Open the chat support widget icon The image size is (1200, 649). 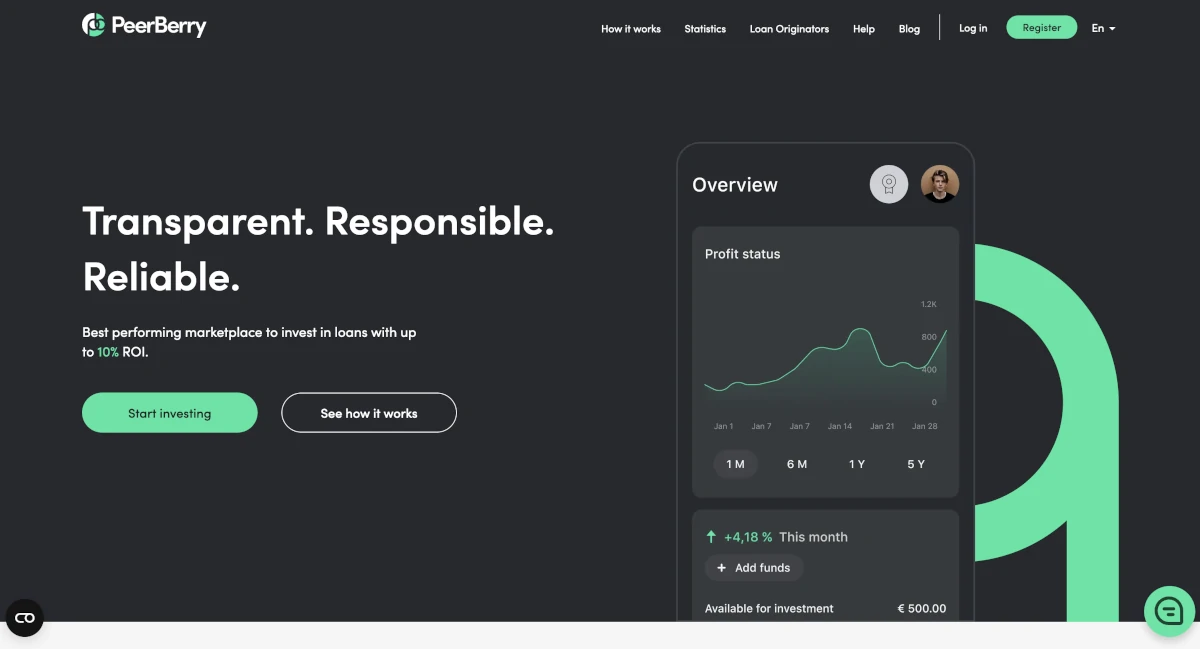click(1169, 610)
